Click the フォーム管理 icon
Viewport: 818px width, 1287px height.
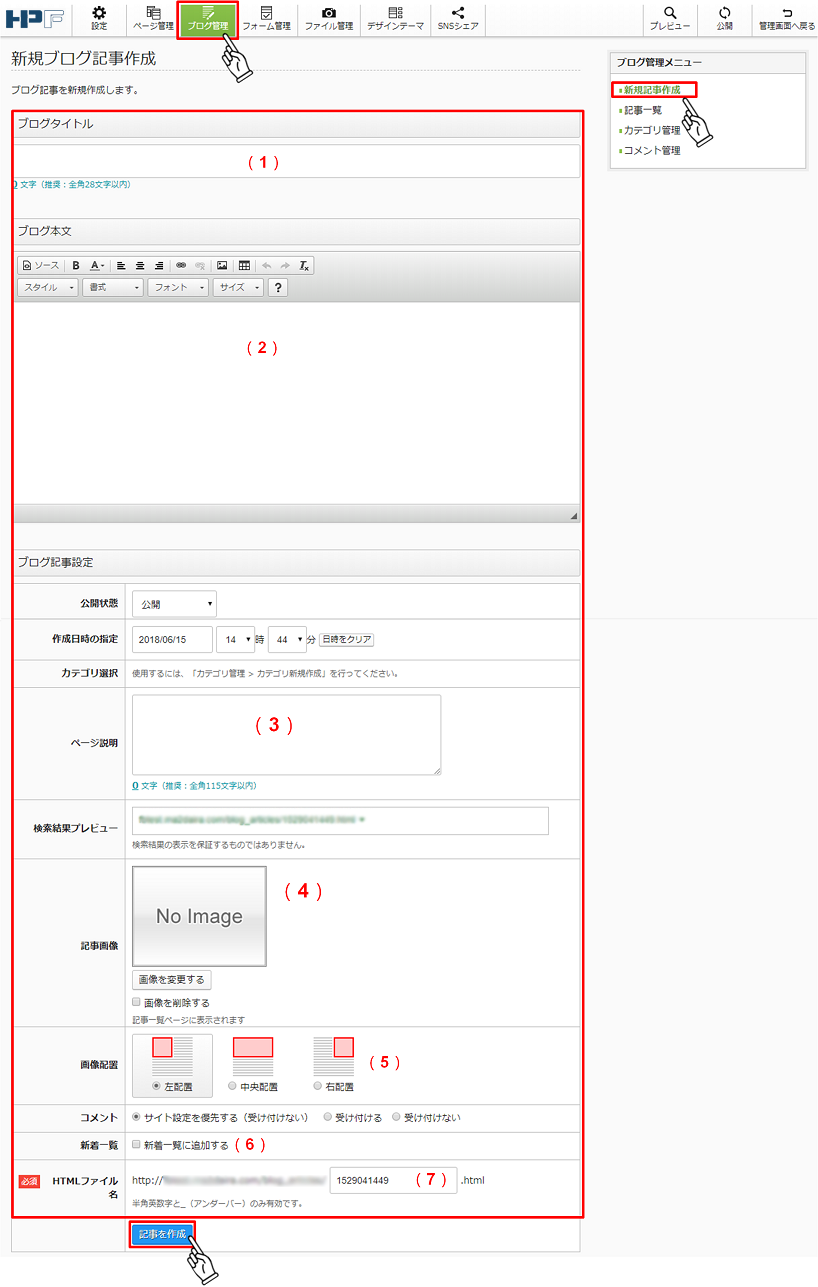[x=270, y=18]
